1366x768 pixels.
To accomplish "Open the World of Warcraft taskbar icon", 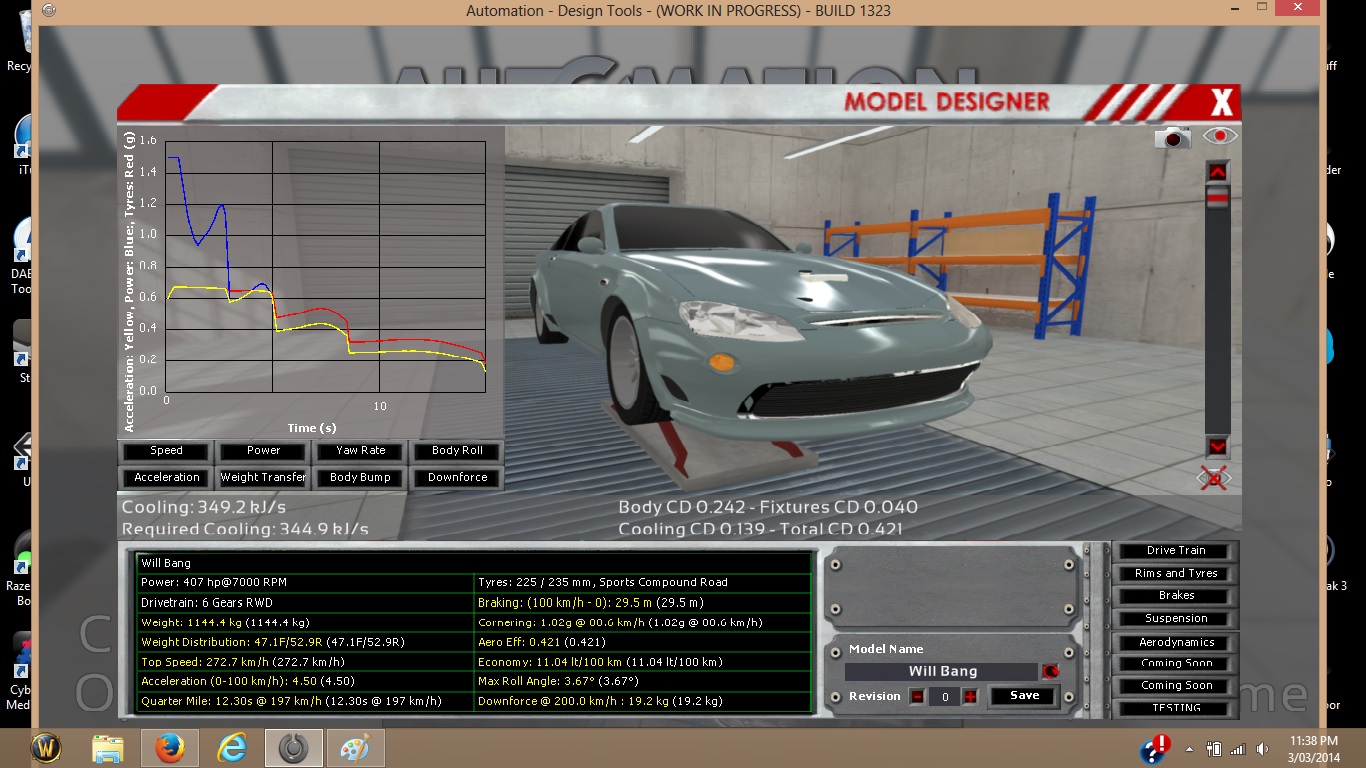I will [x=47, y=748].
